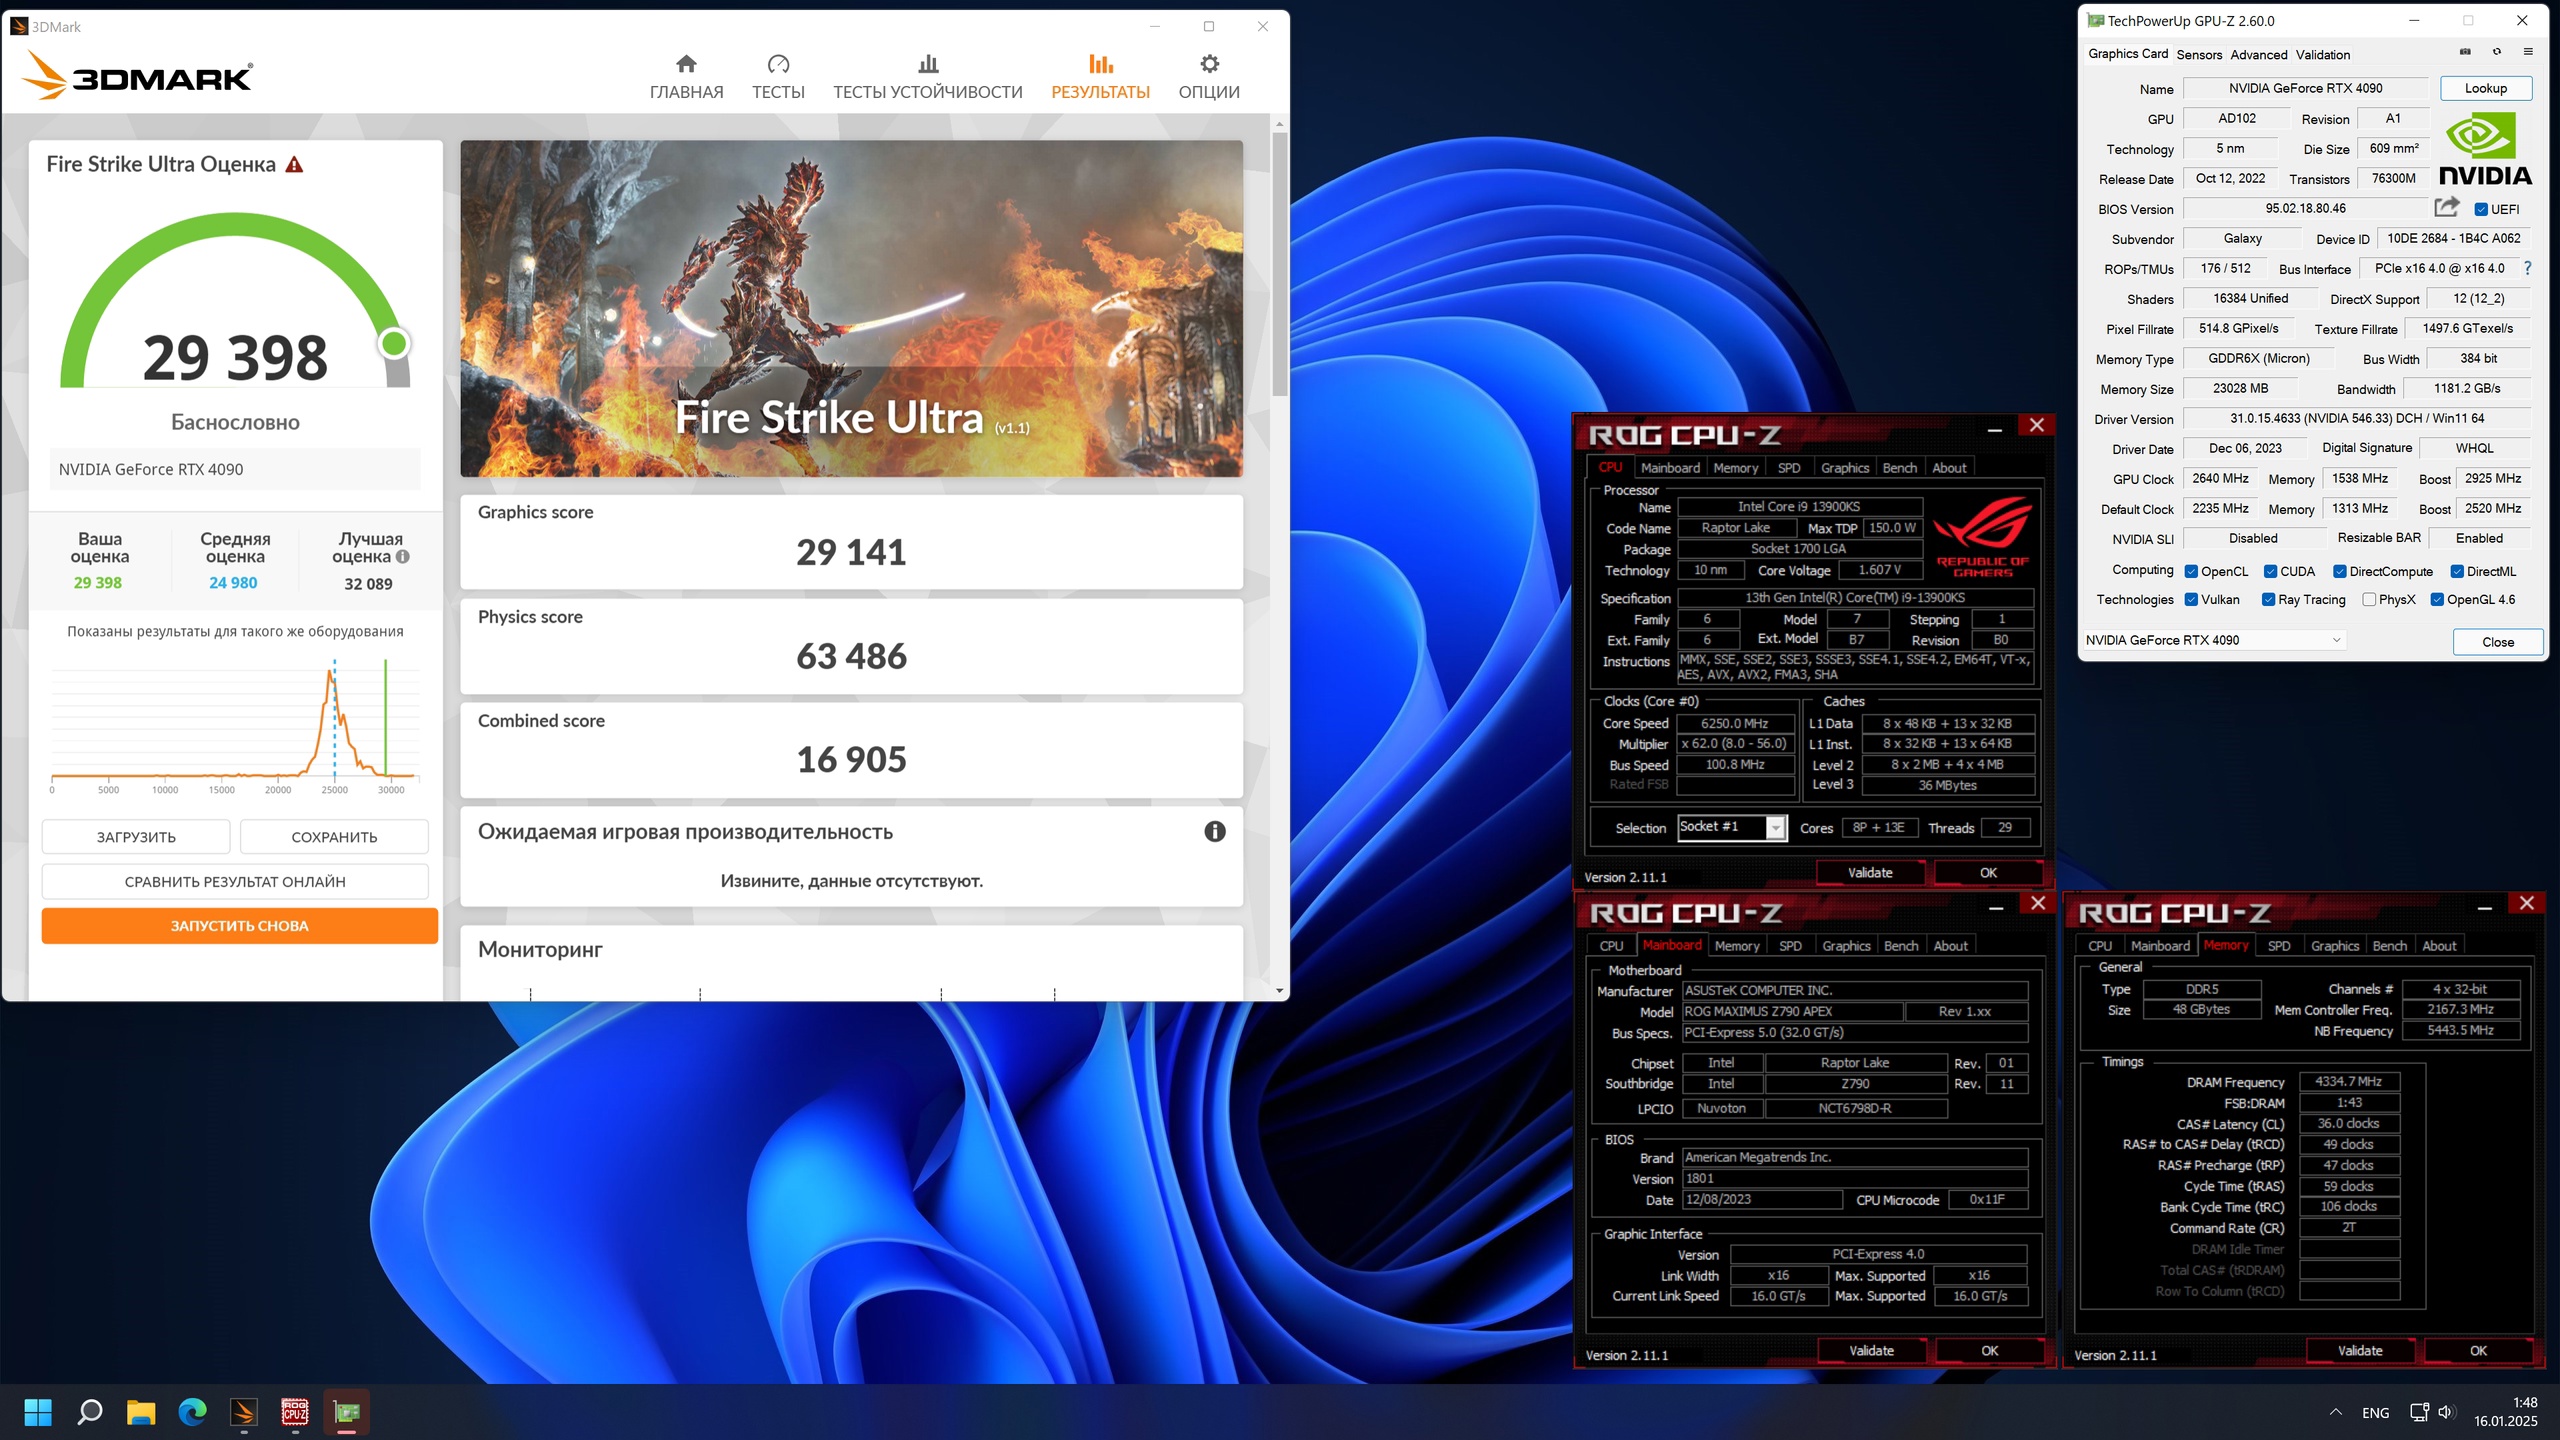Click OK in the CPU-Z Processor window
Image resolution: width=2560 pixels, height=1440 pixels.
[x=1988, y=872]
